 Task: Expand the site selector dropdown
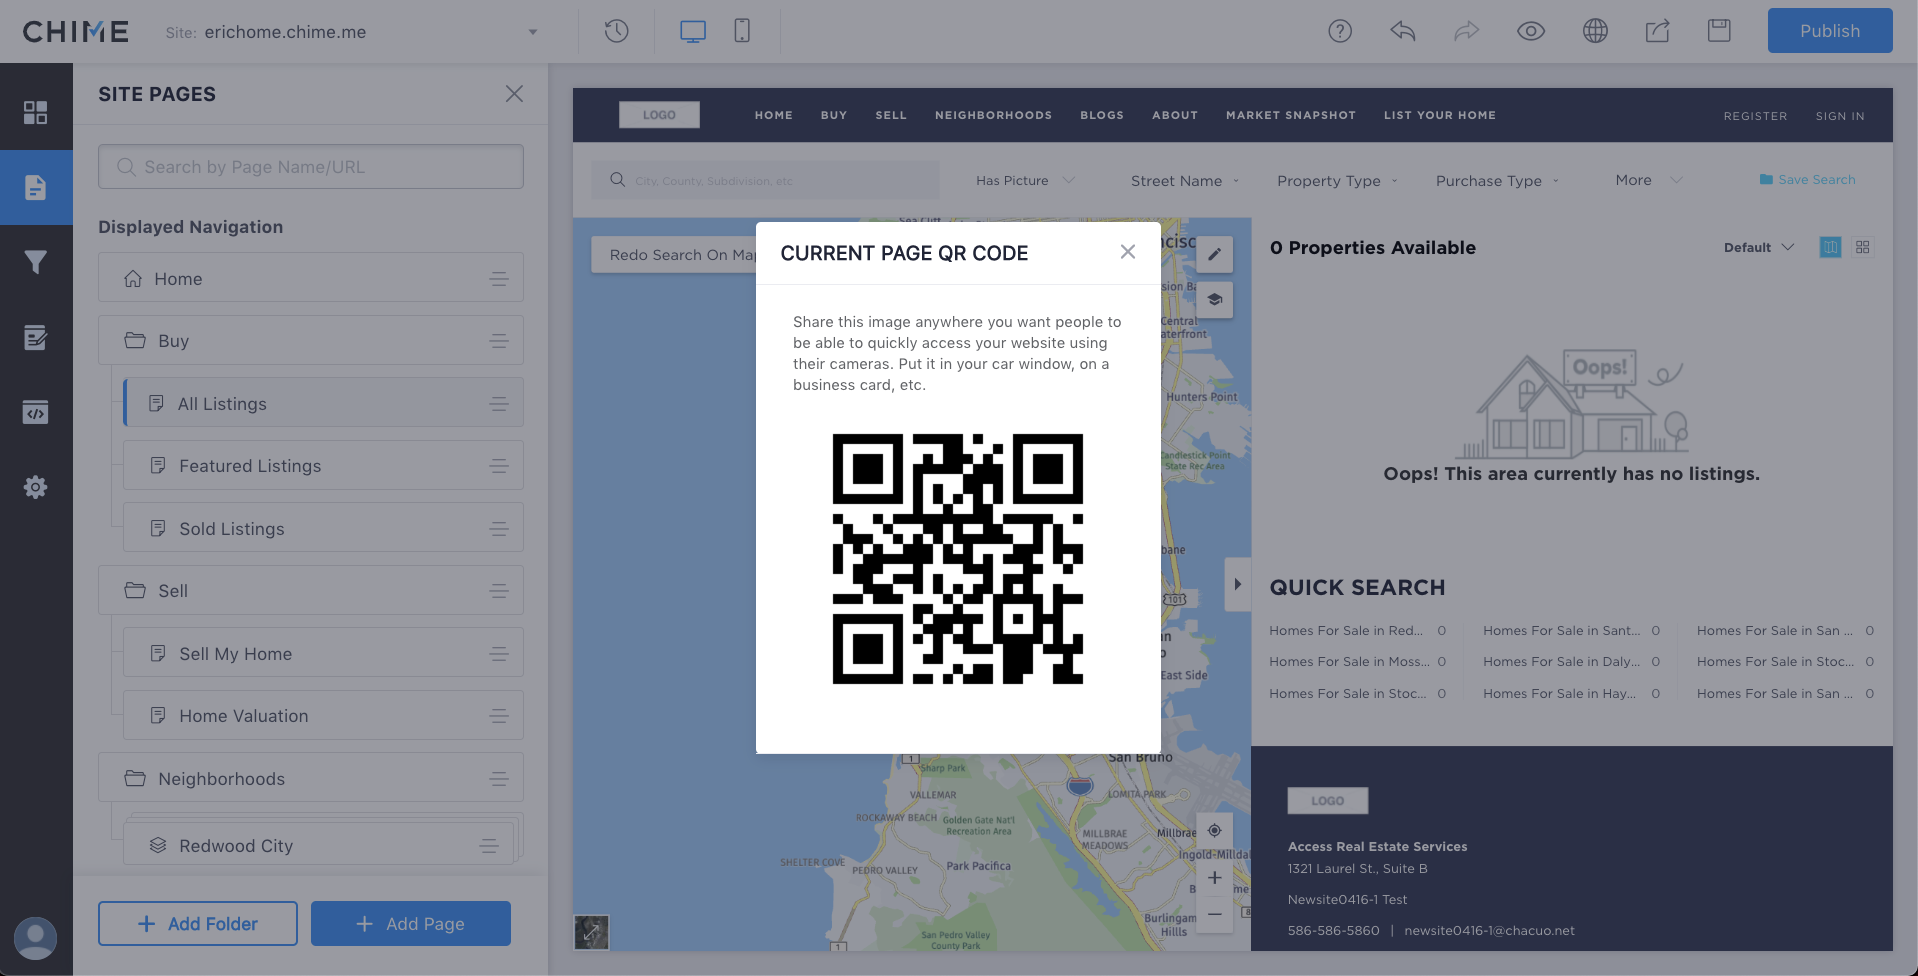coord(533,32)
